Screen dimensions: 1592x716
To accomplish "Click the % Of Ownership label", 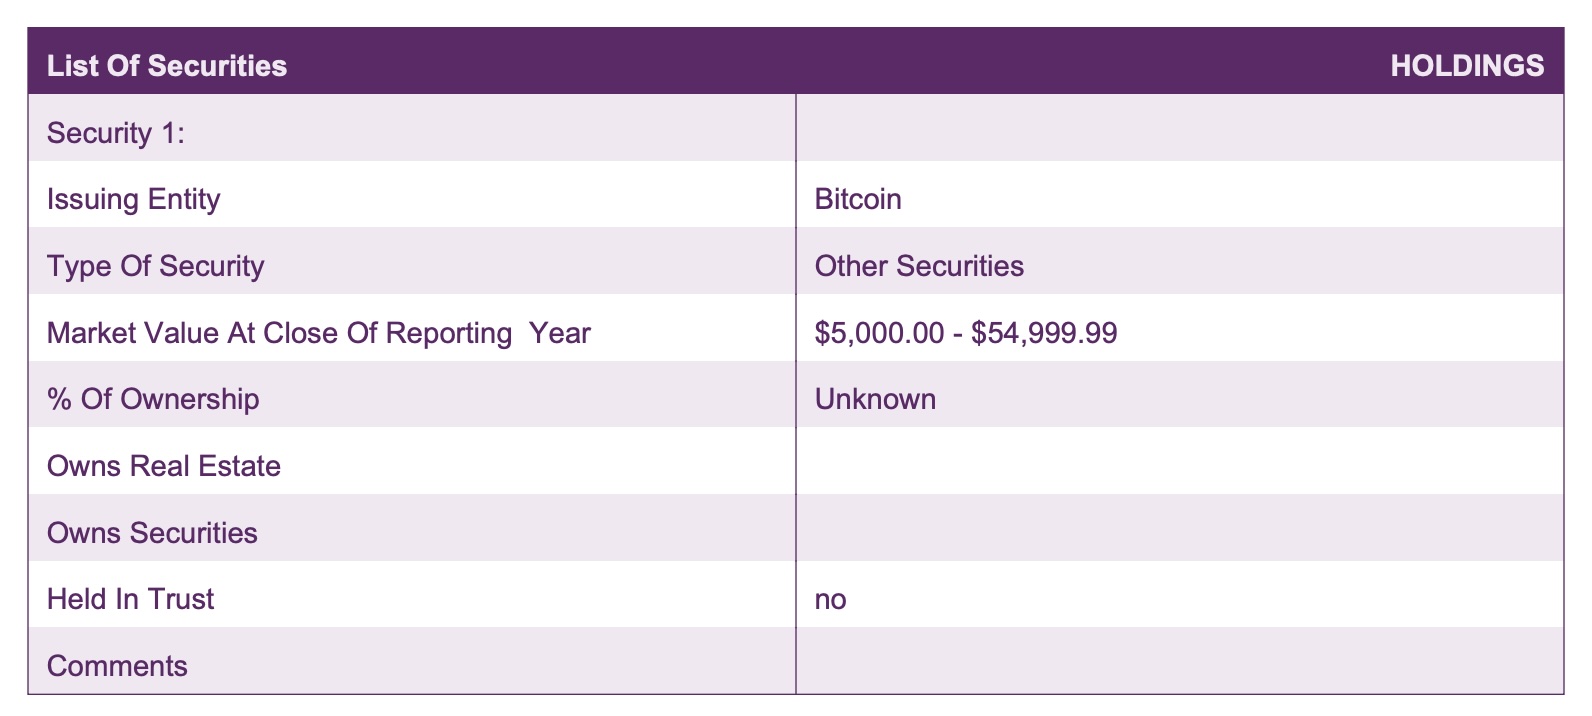I will point(153,399).
